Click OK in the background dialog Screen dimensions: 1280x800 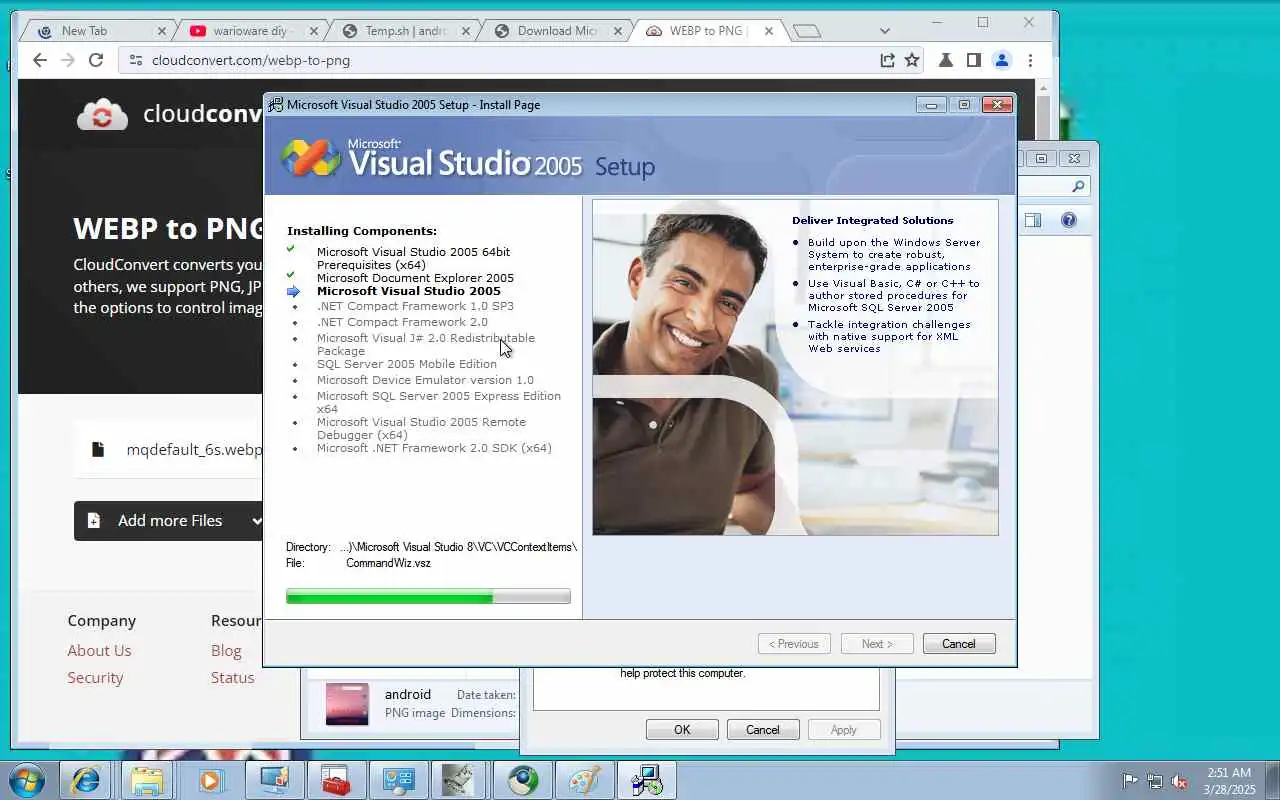(682, 730)
